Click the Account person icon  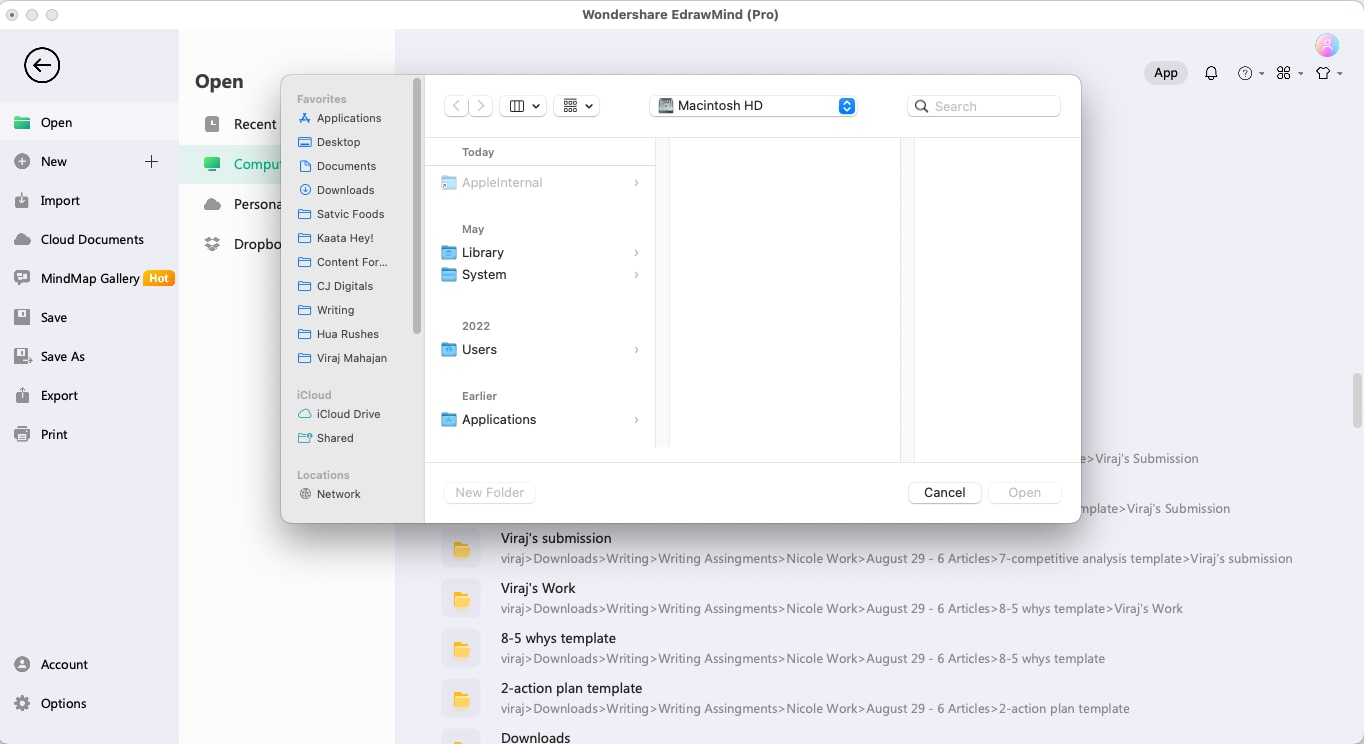22,664
